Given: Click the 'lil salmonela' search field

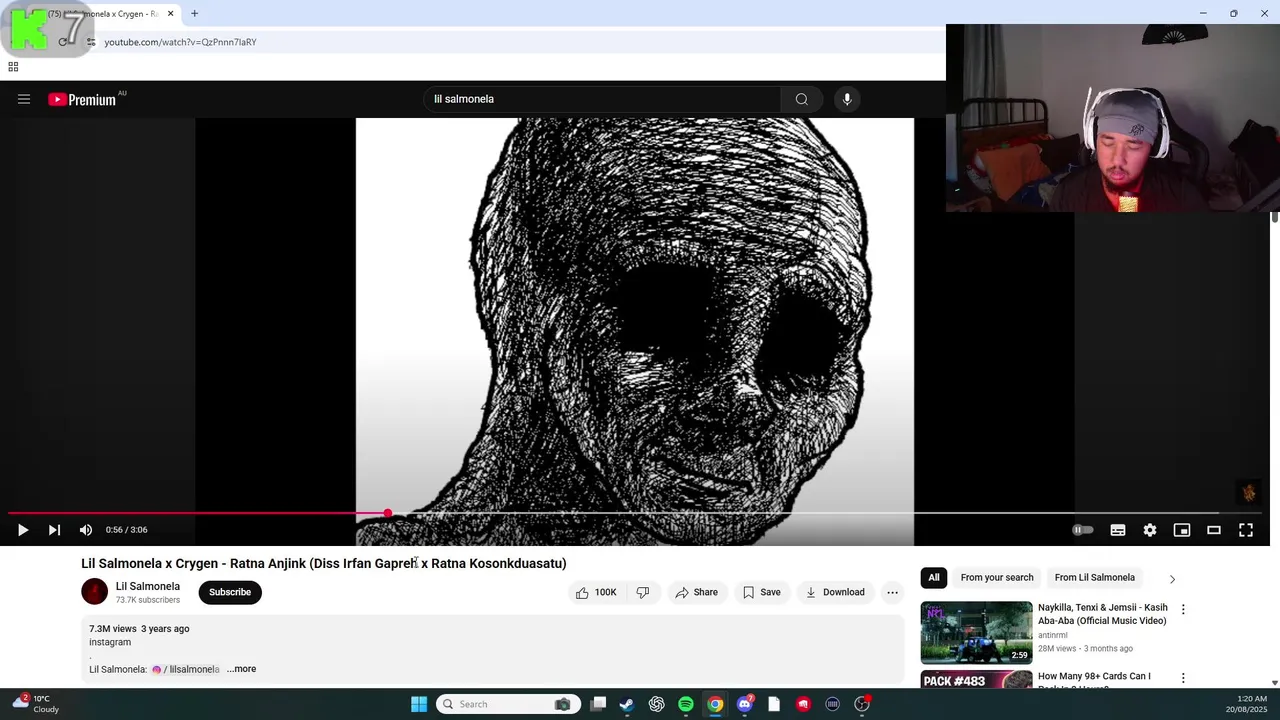Looking at the screenshot, I should coord(602,99).
